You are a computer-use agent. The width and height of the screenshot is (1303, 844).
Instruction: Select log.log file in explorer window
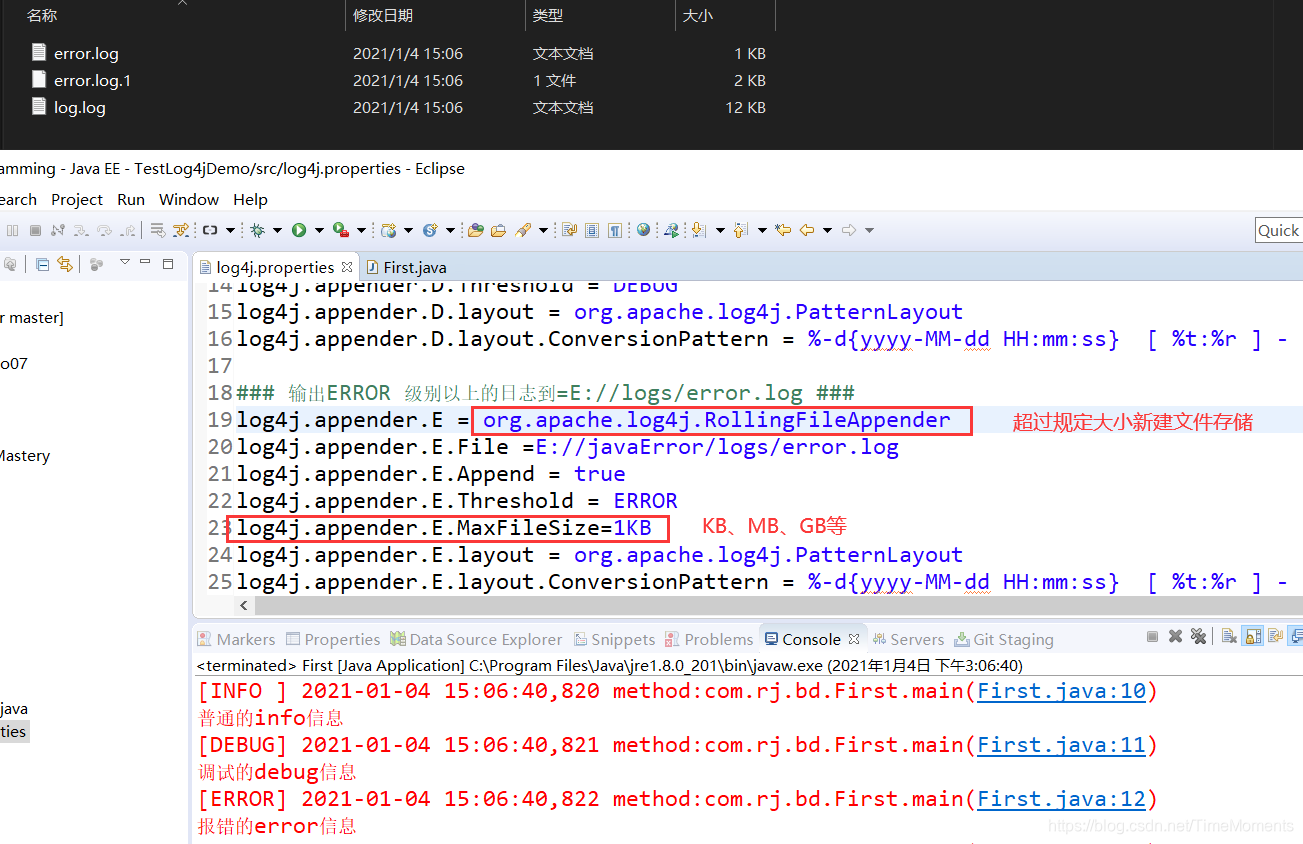pos(79,107)
